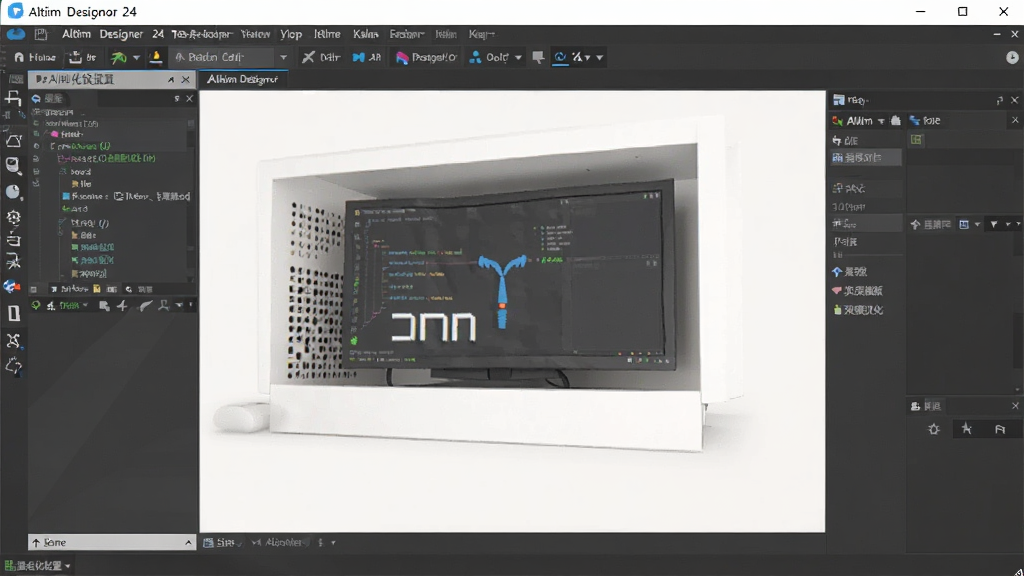Click the four-point cross icon under tree panel
1024x576 pixels.
click(x=122, y=305)
